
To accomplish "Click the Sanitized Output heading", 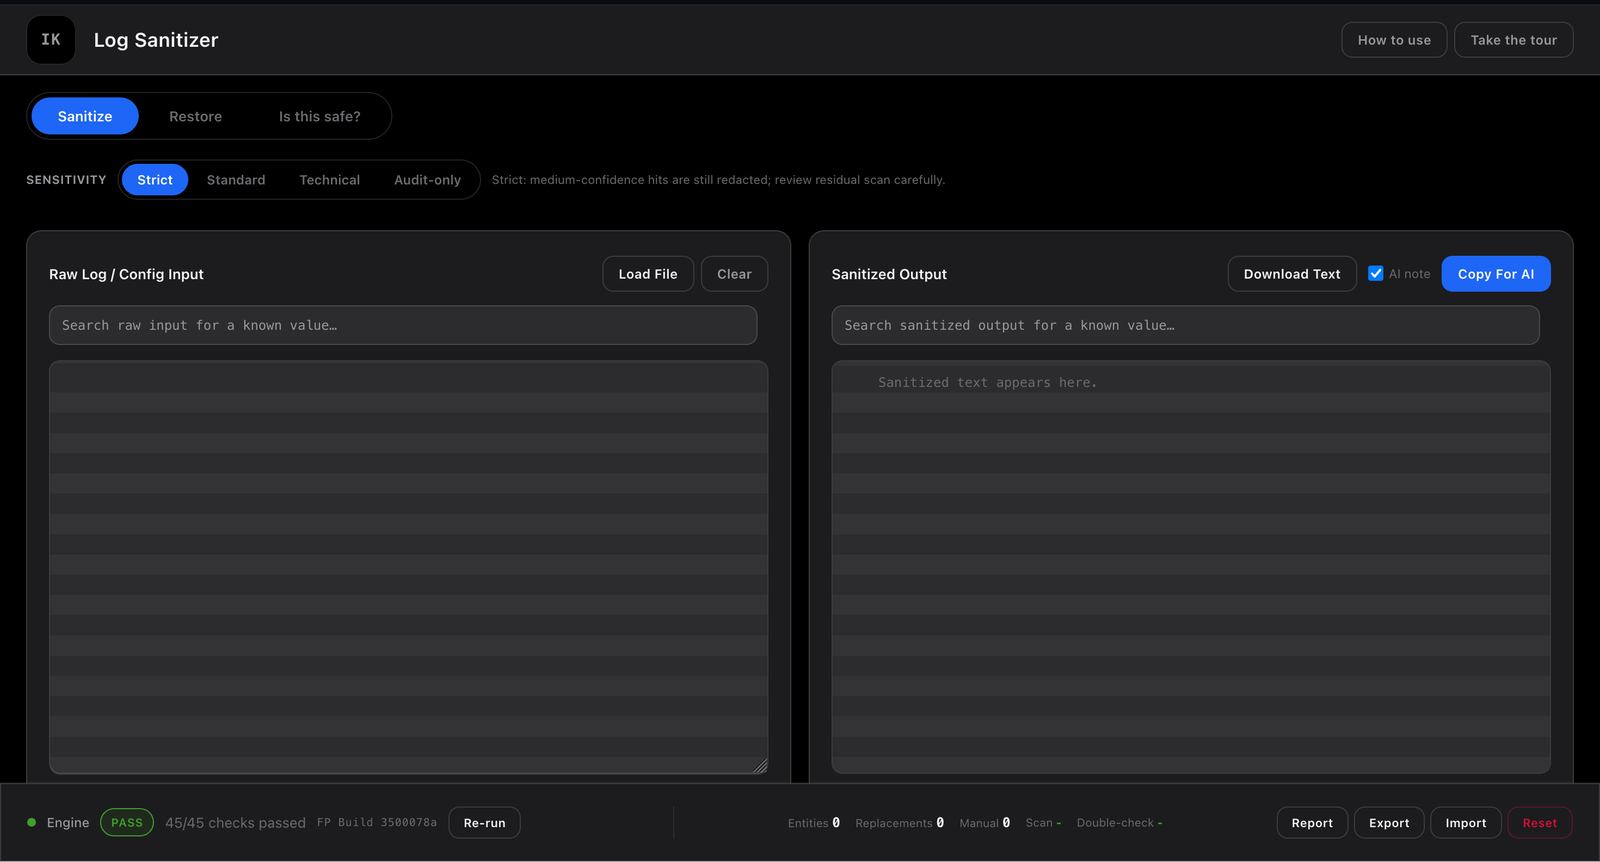I will coord(889,274).
